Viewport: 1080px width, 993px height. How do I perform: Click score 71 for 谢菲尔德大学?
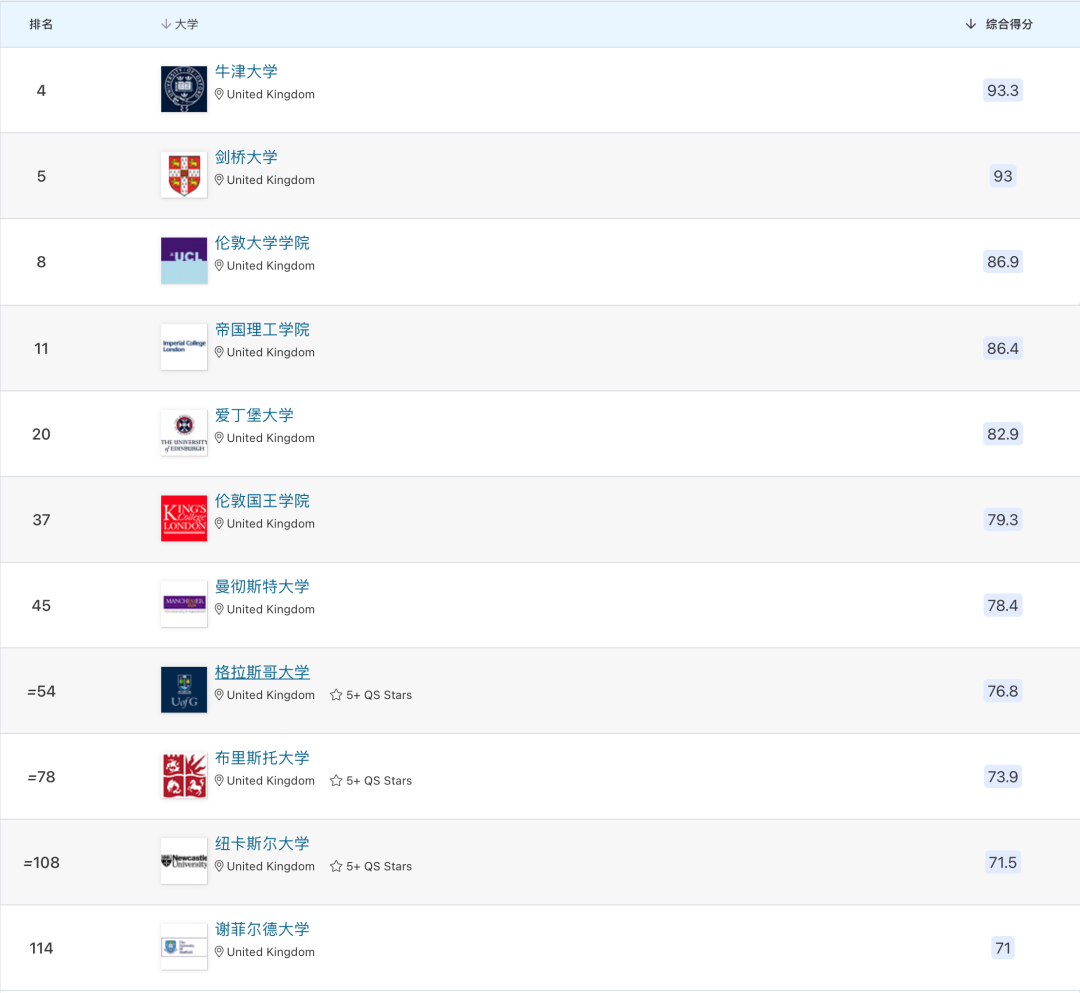coord(1003,948)
